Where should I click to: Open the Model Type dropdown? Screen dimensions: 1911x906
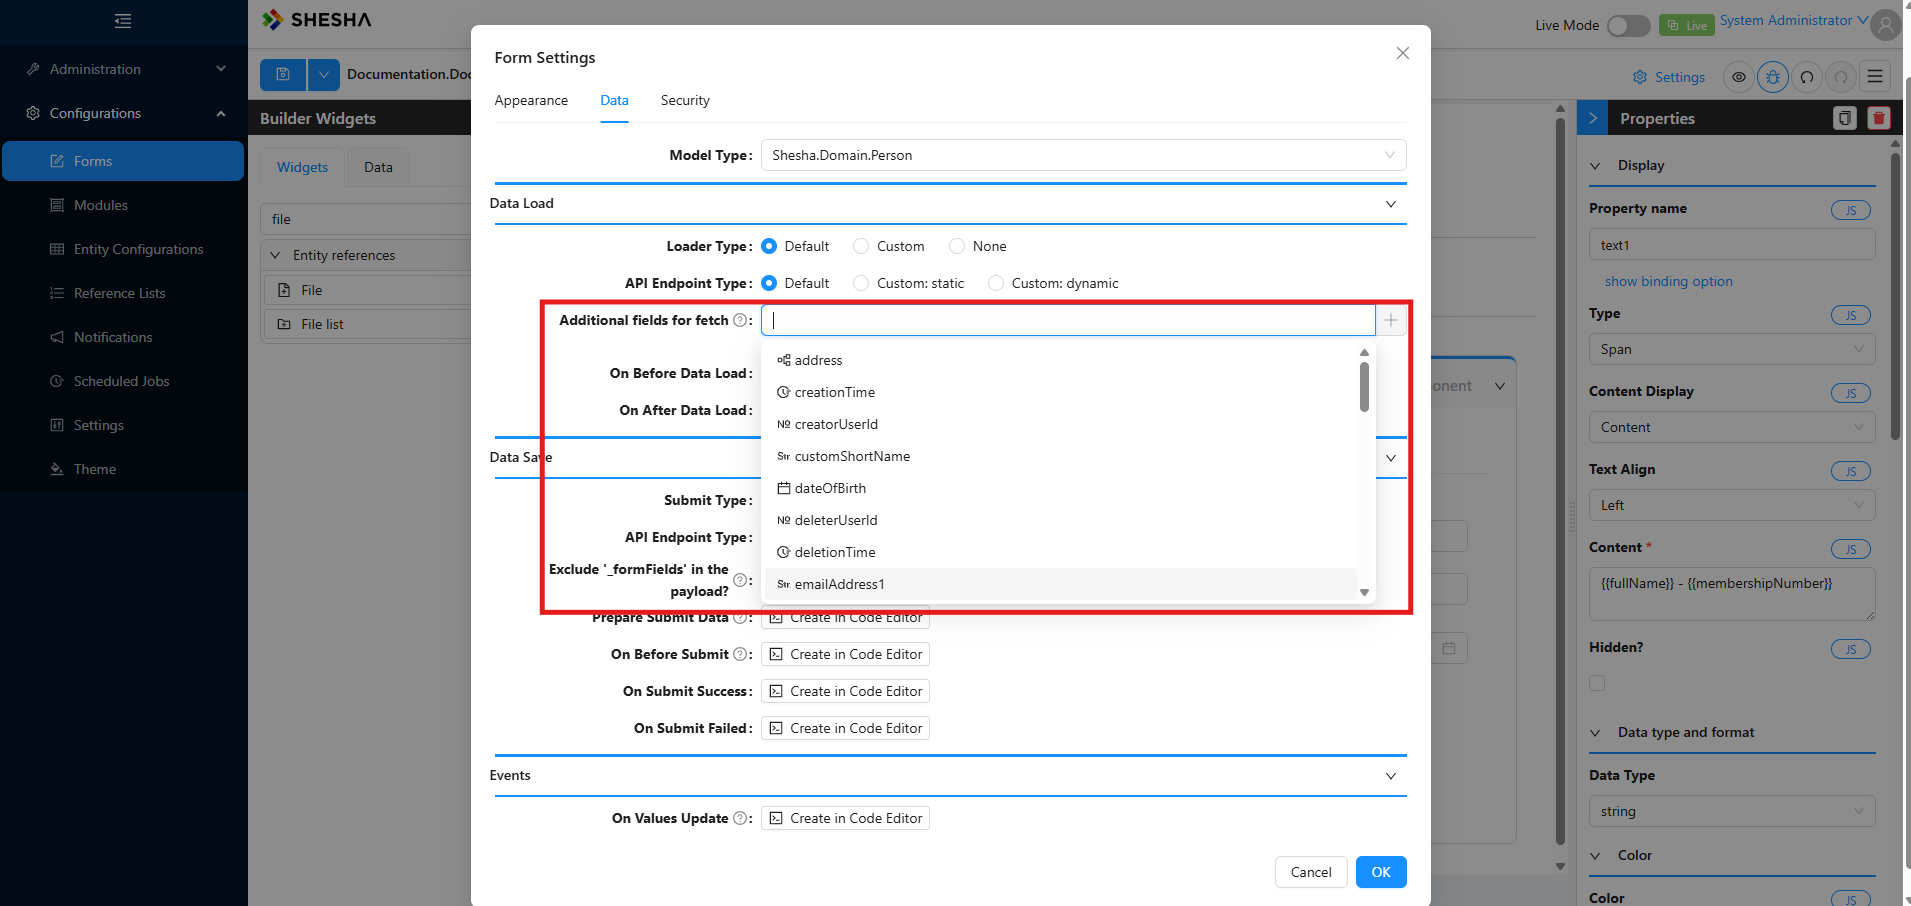point(1083,155)
